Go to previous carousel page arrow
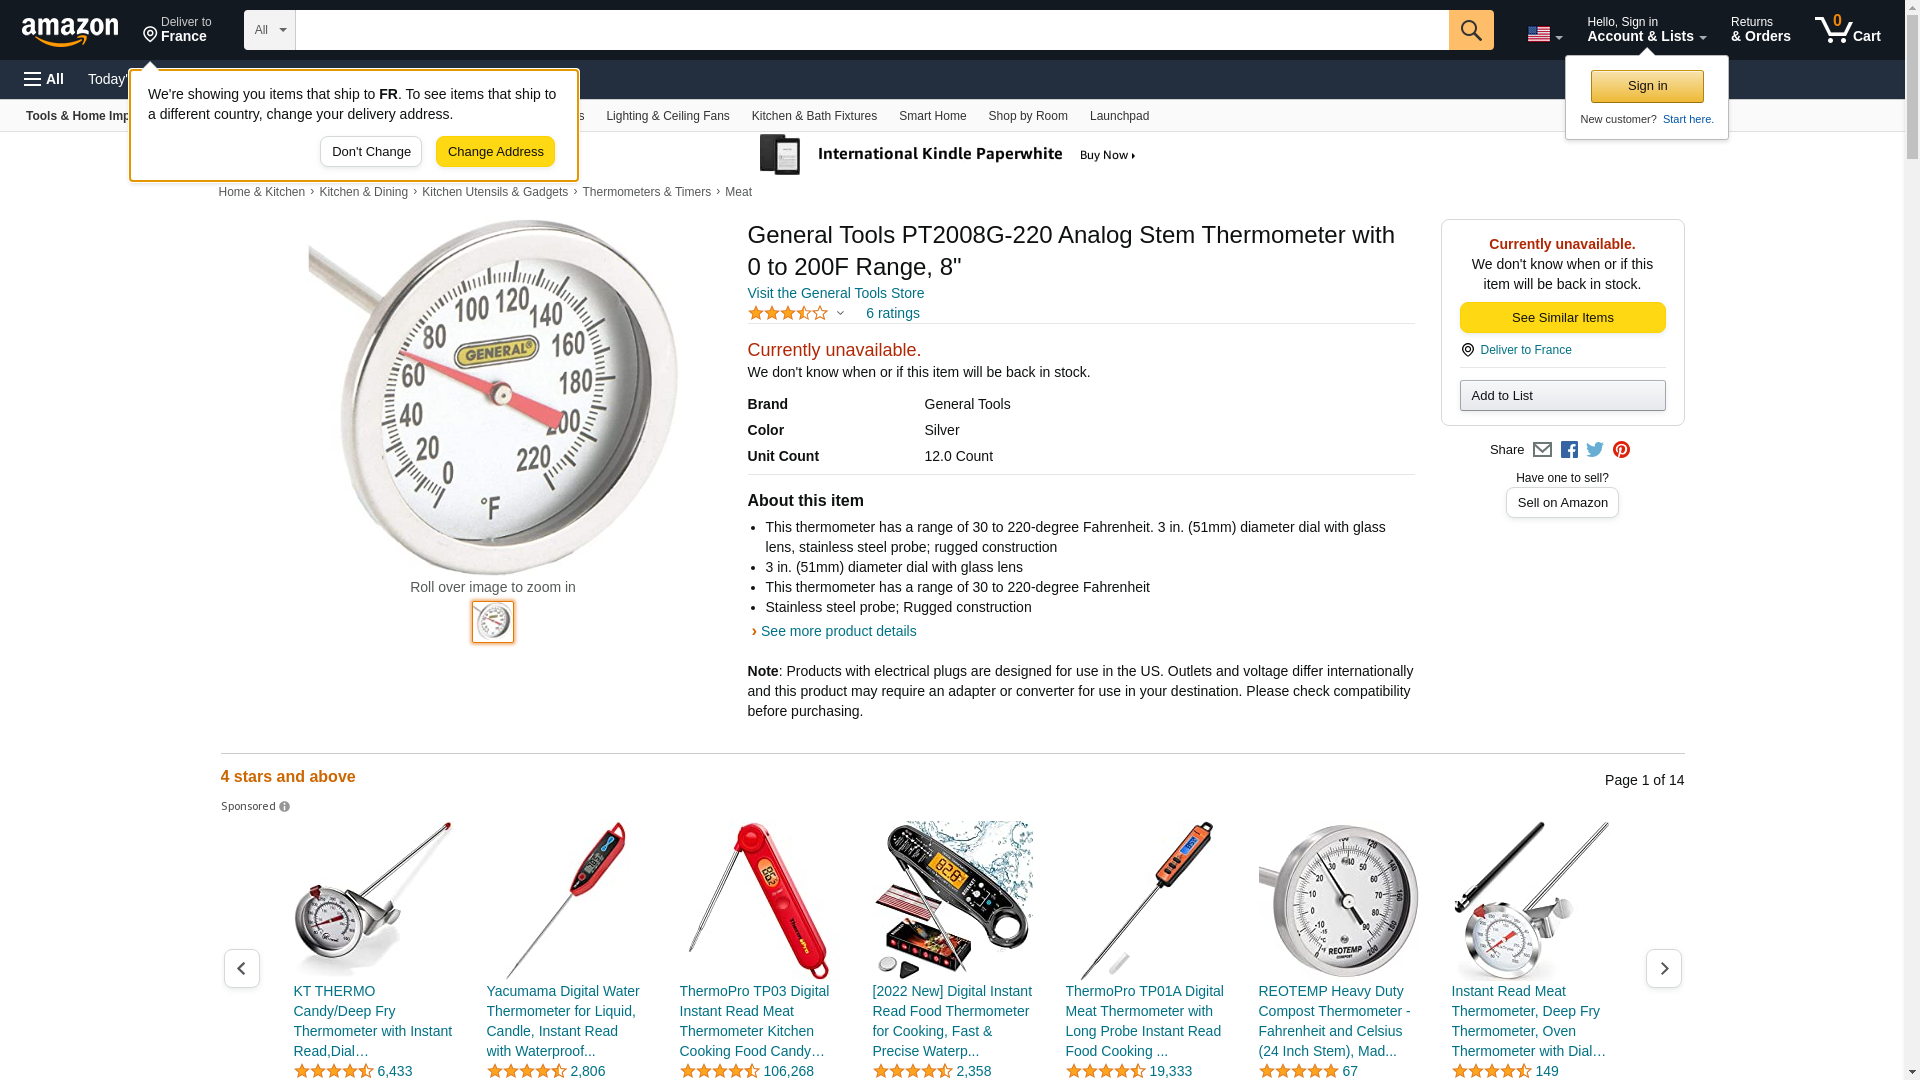 click(241, 968)
